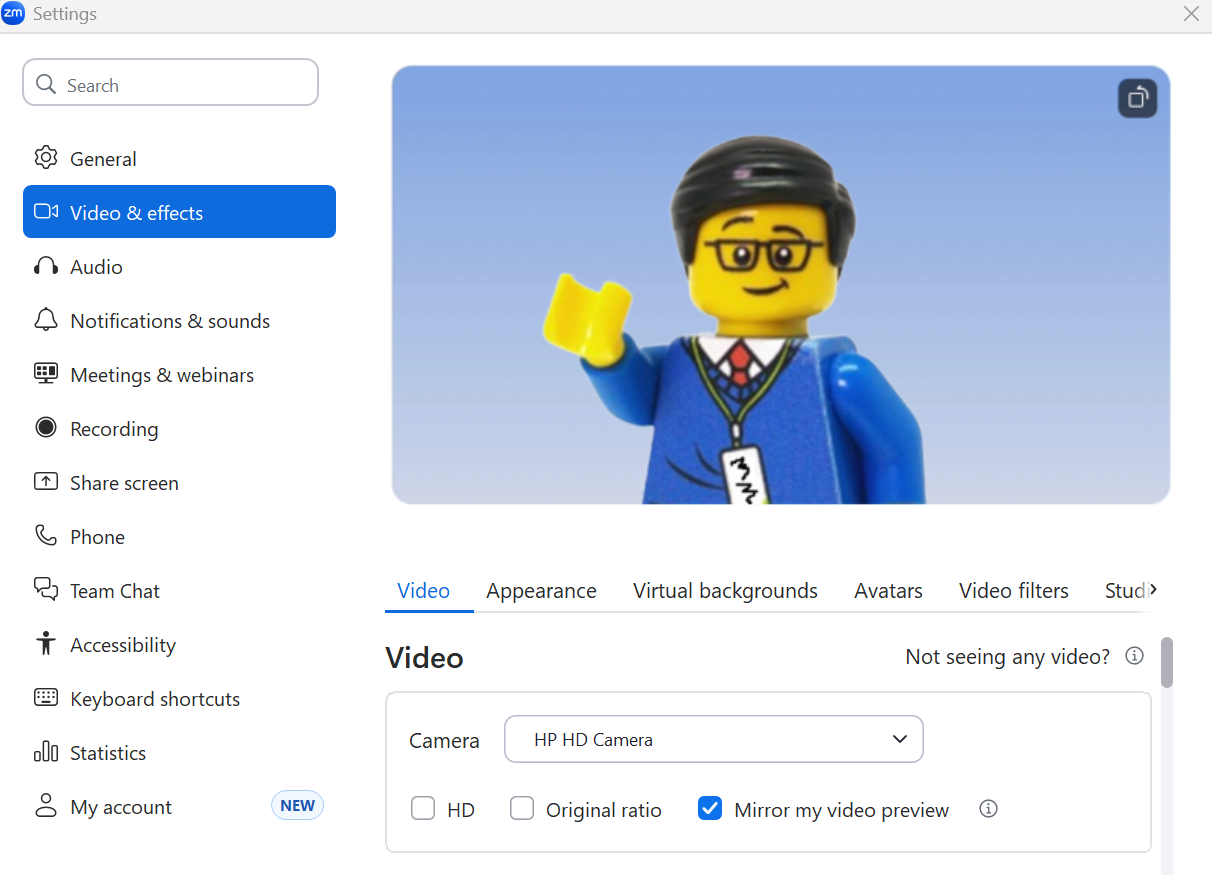
Task: Click the Not seeing any video? link
Action: [1007, 657]
